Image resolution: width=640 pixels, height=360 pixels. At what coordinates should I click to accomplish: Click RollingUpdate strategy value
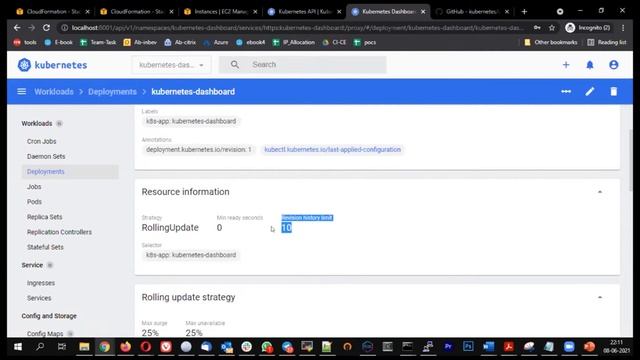[x=170, y=228]
